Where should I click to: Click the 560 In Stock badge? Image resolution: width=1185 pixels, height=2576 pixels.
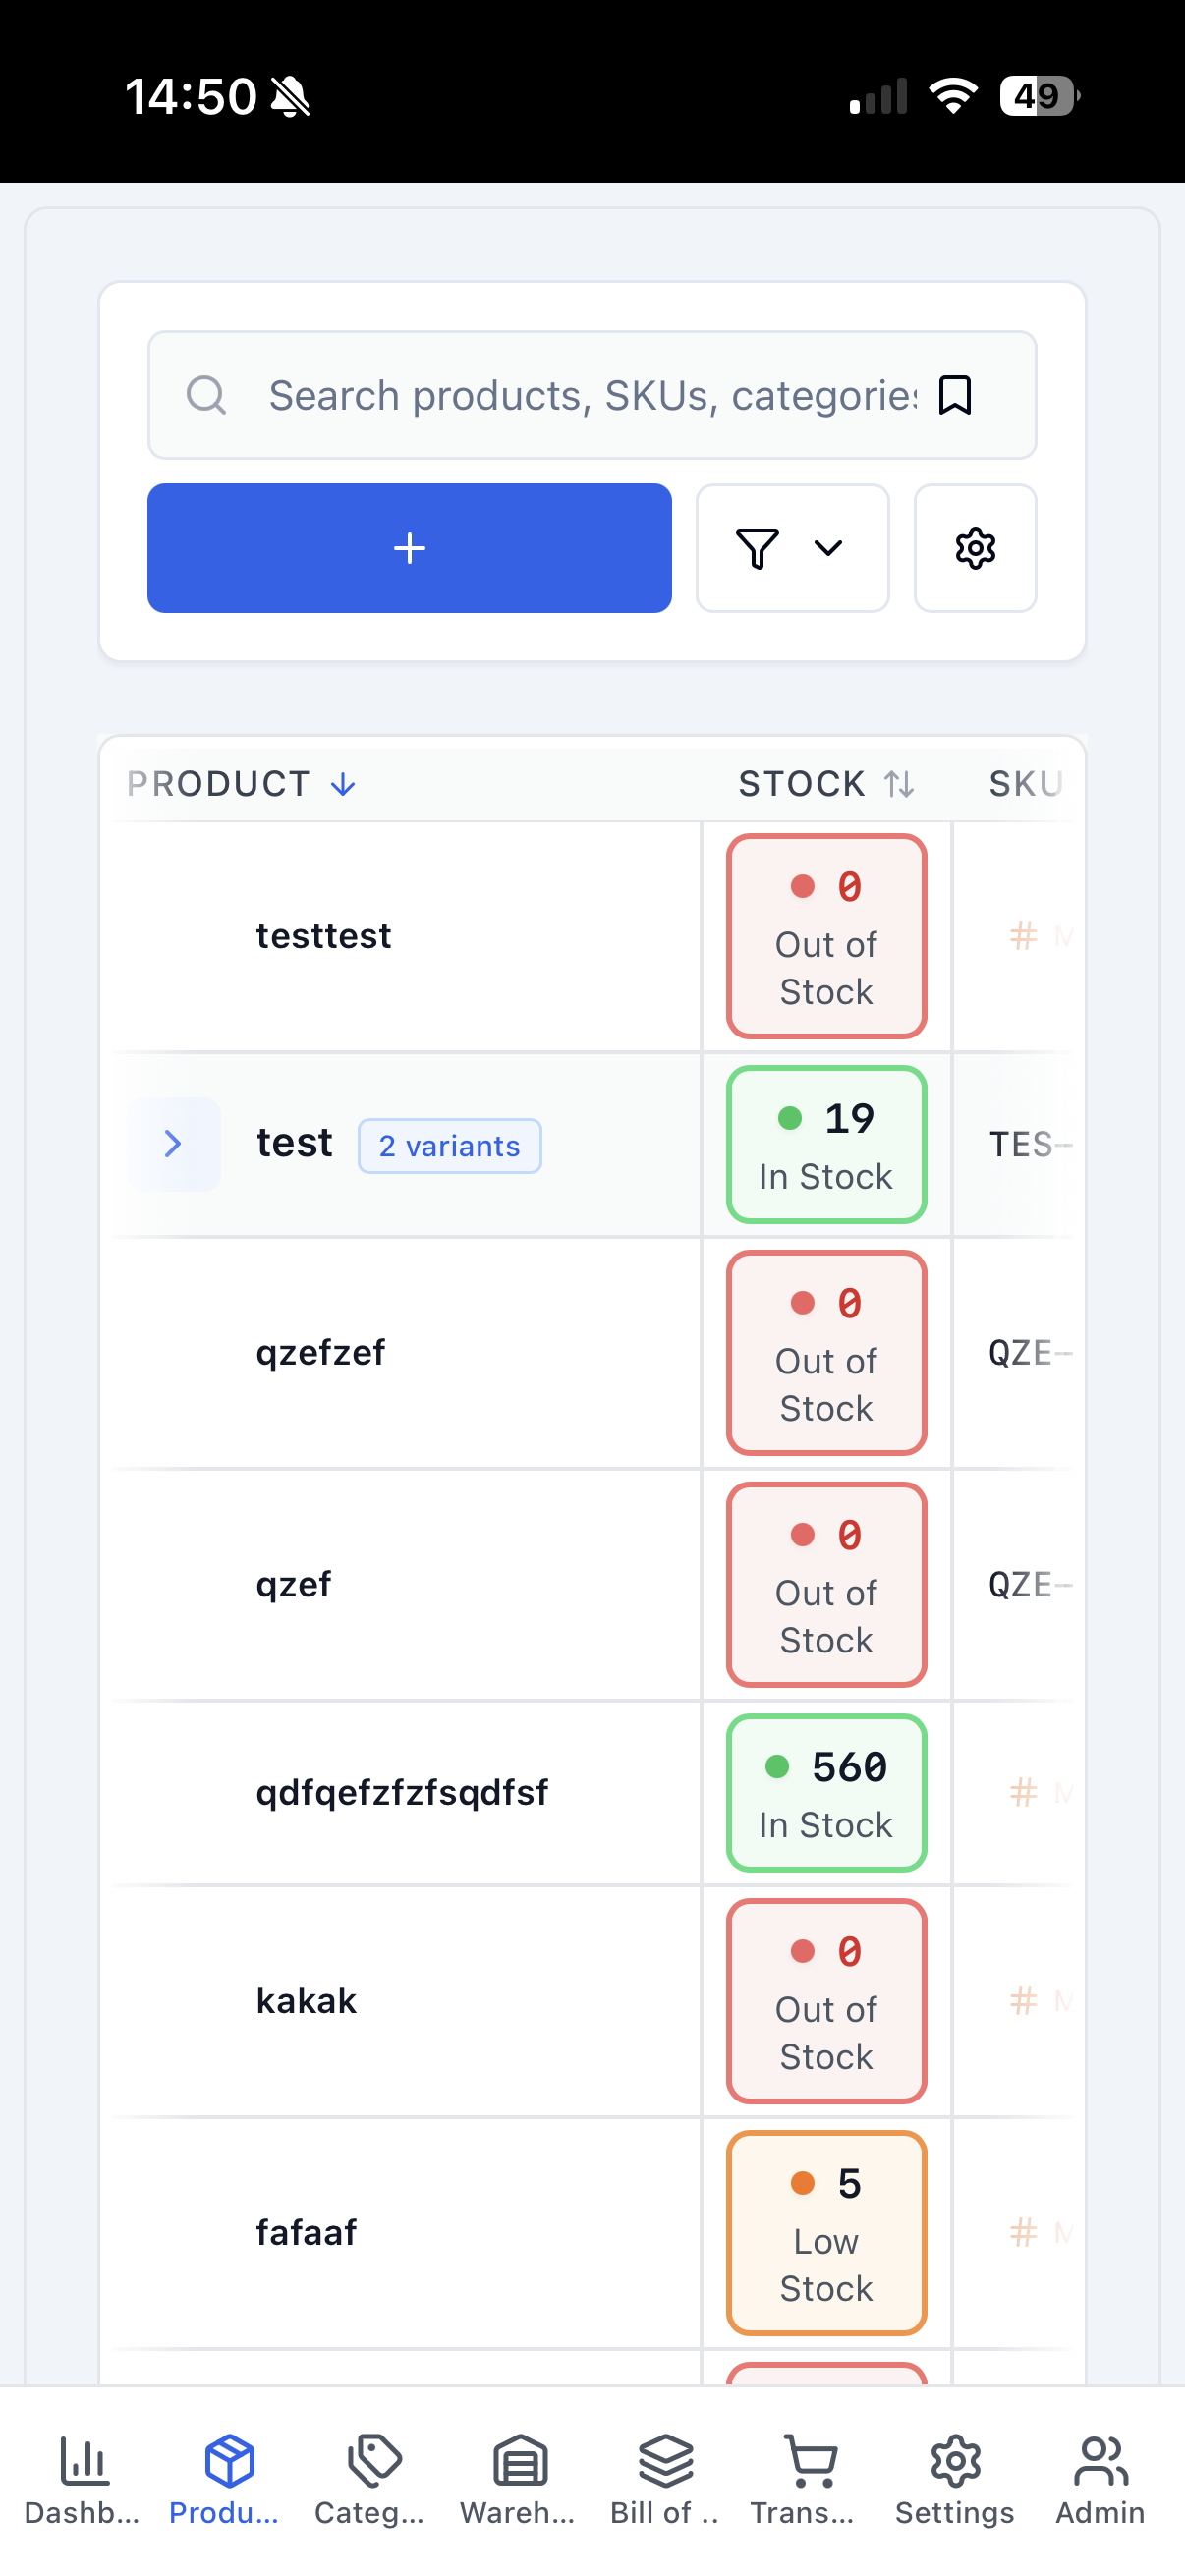tap(827, 1793)
